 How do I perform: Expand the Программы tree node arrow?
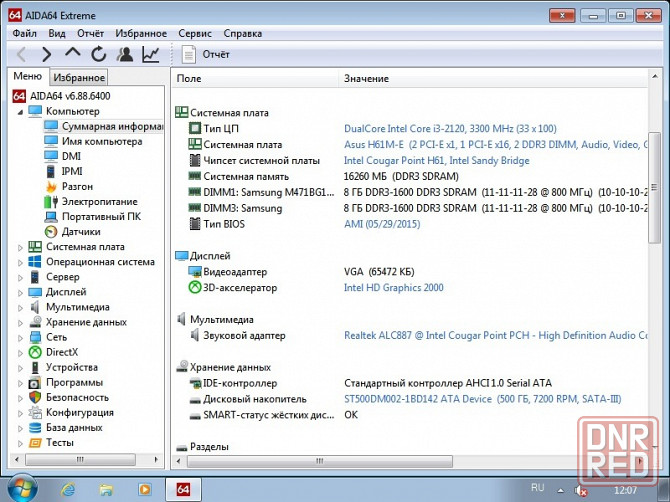click(20, 383)
